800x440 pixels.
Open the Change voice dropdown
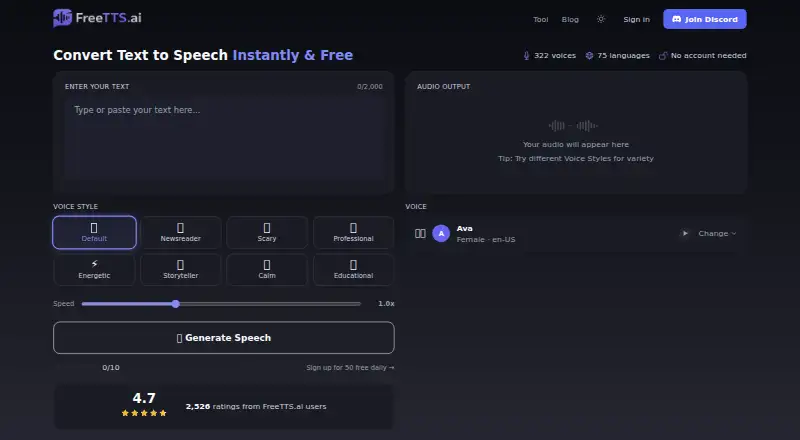[717, 233]
